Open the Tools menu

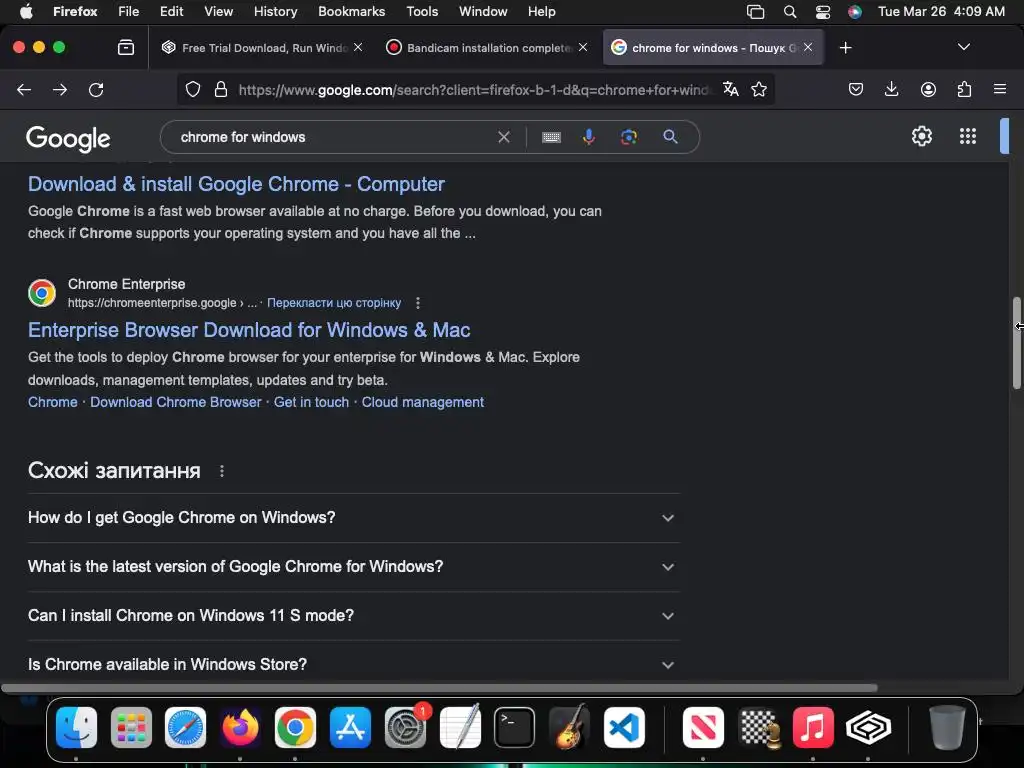pyautogui.click(x=422, y=12)
